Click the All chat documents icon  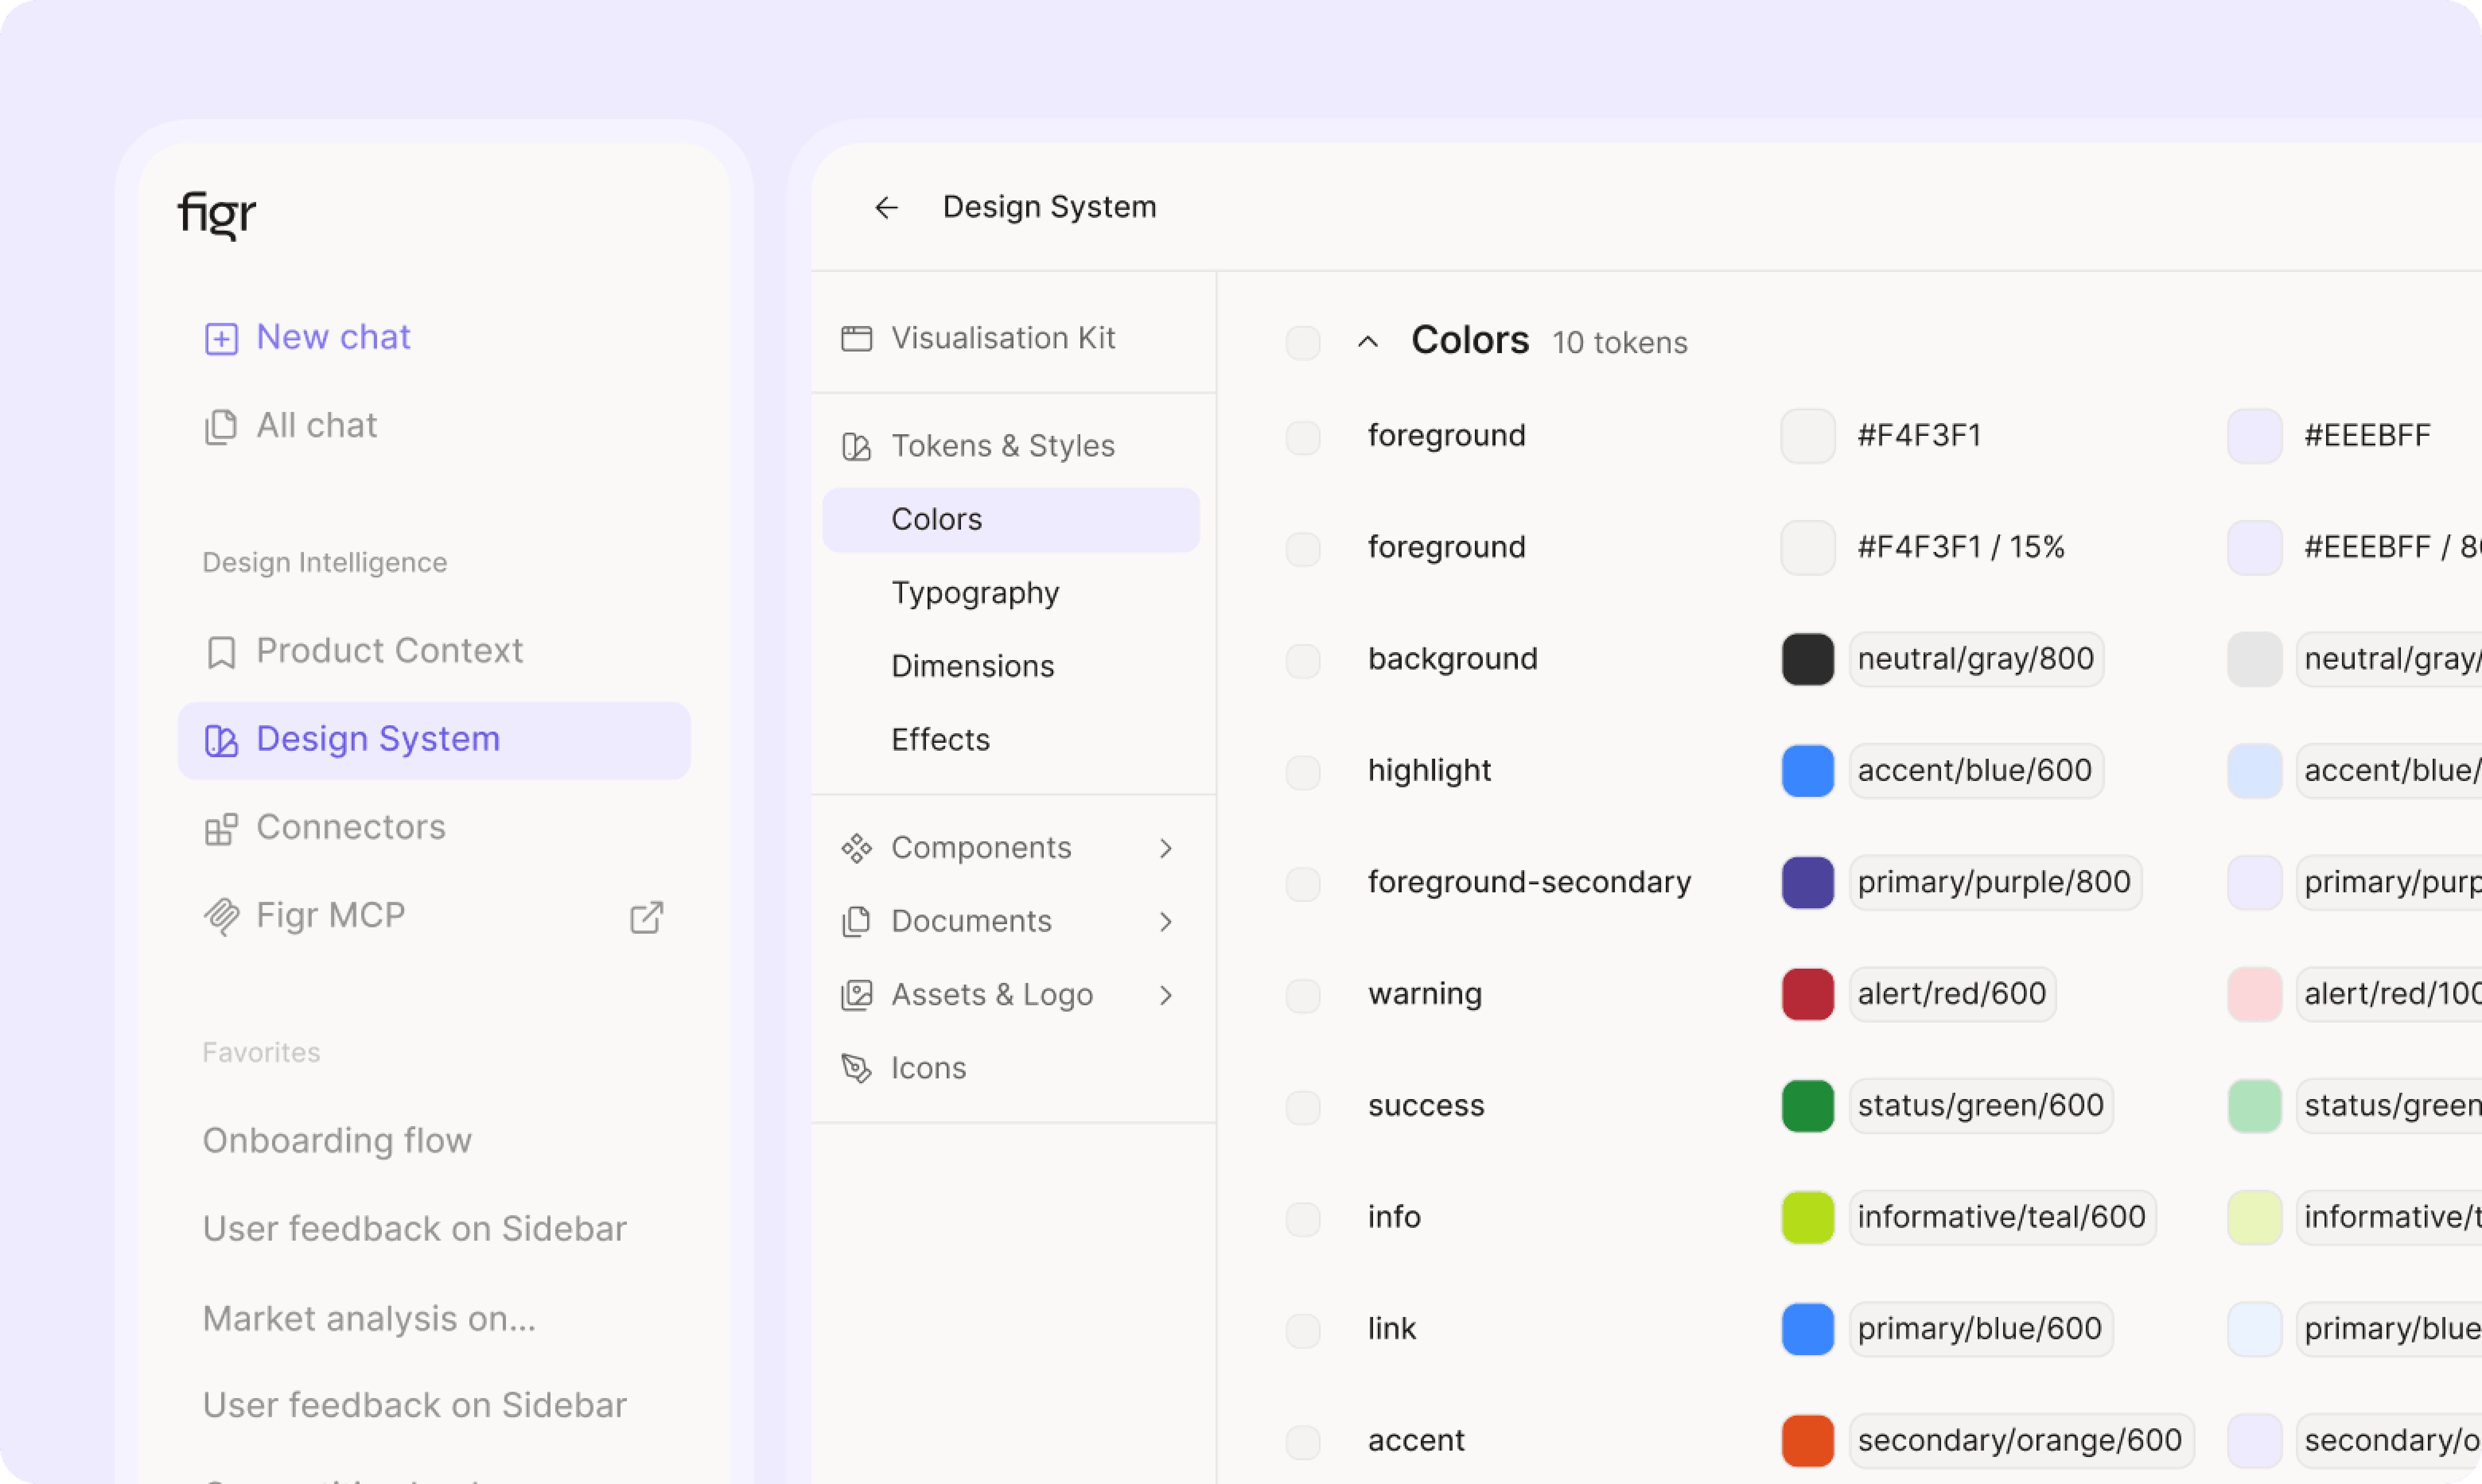221,427
